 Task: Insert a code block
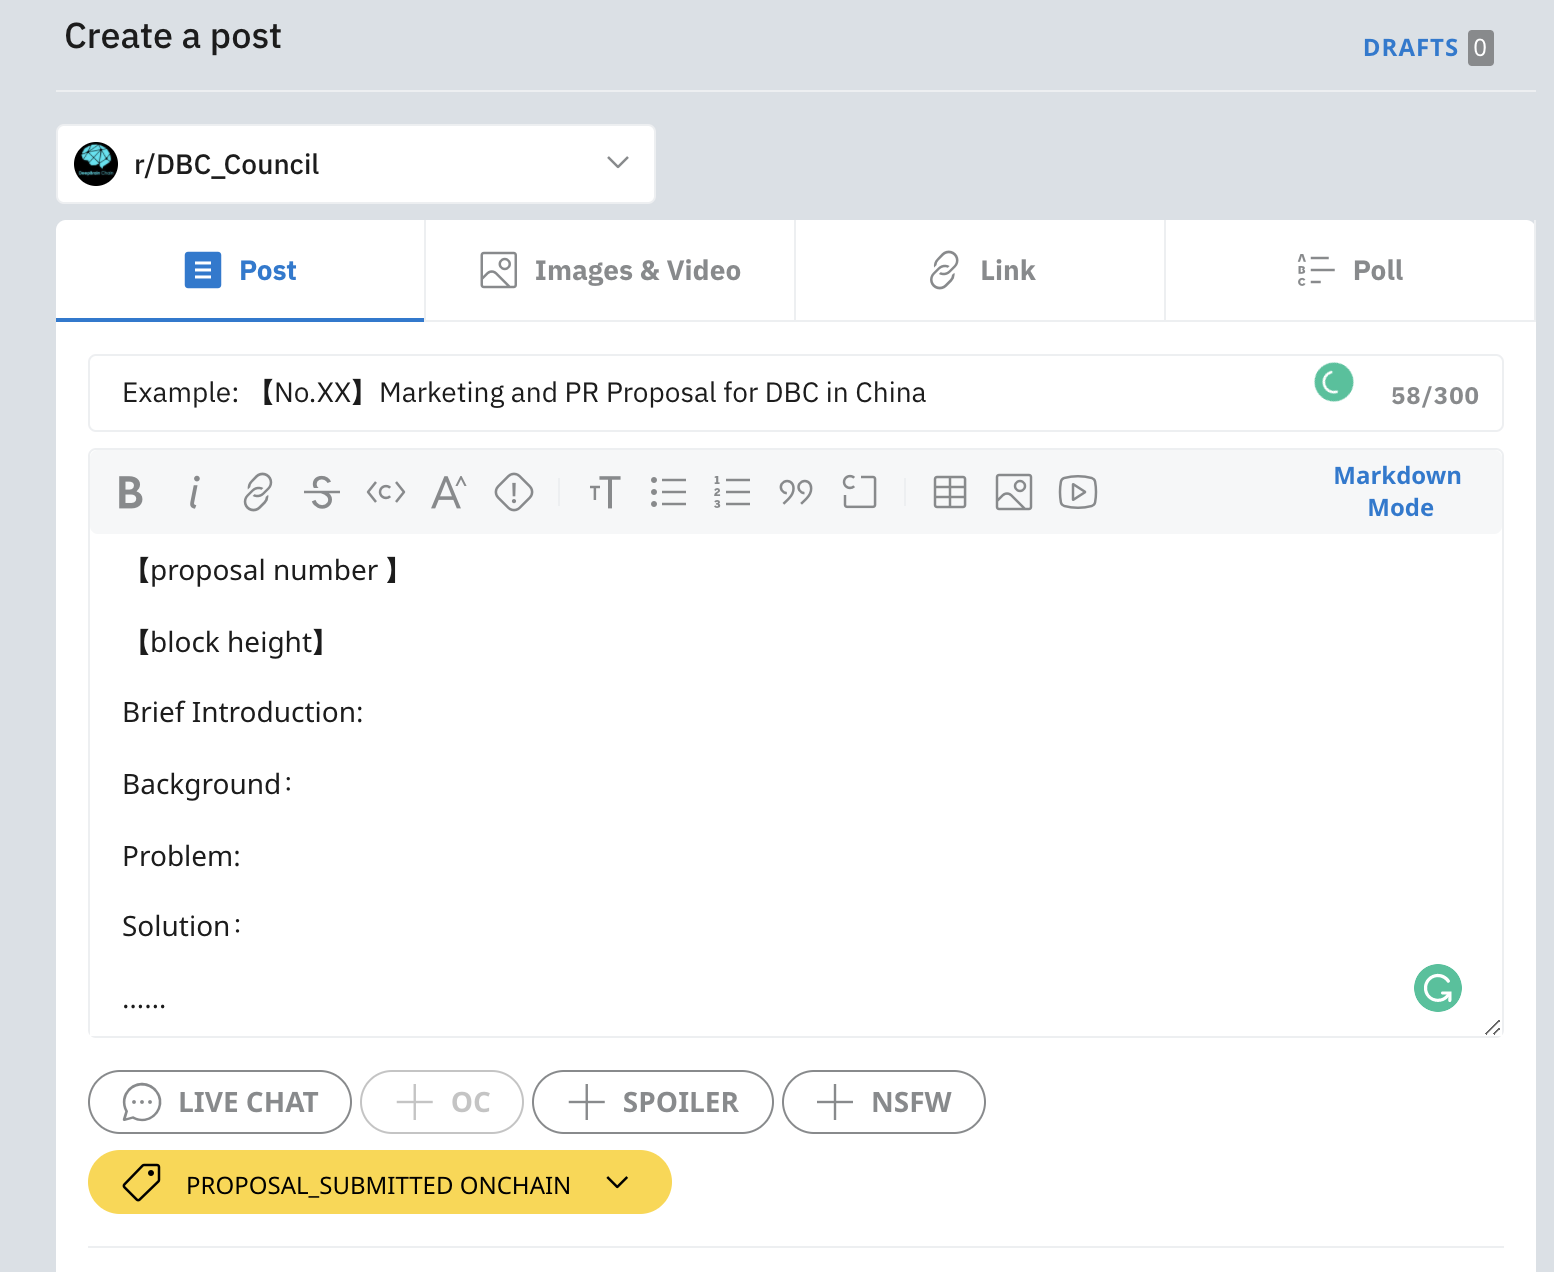pos(860,492)
